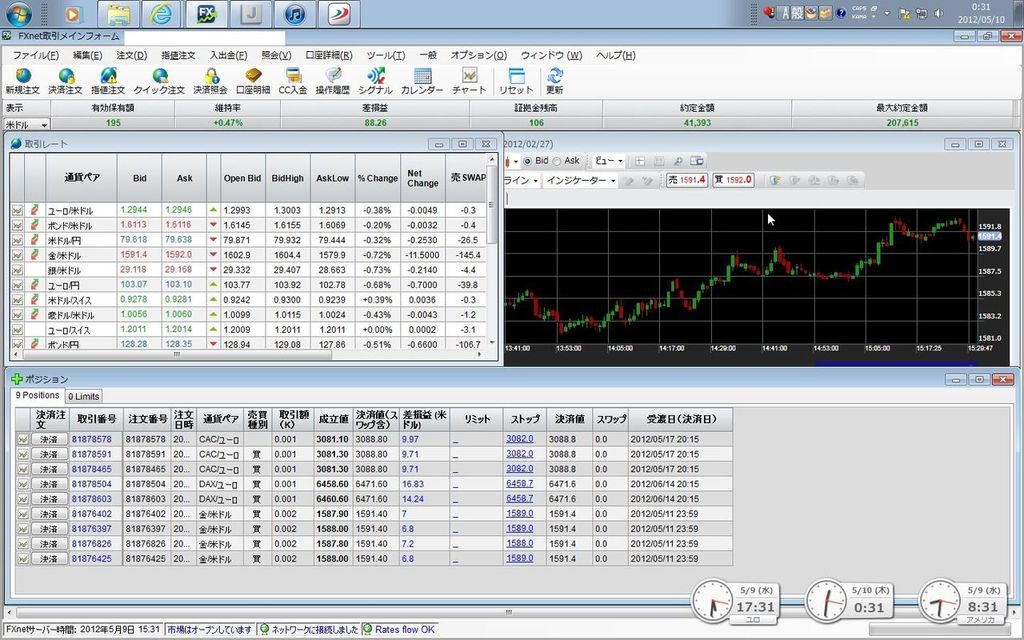This screenshot has height=640, width=1024.
Task: Click the 通貨ペア column header in rates
Action: (82, 178)
